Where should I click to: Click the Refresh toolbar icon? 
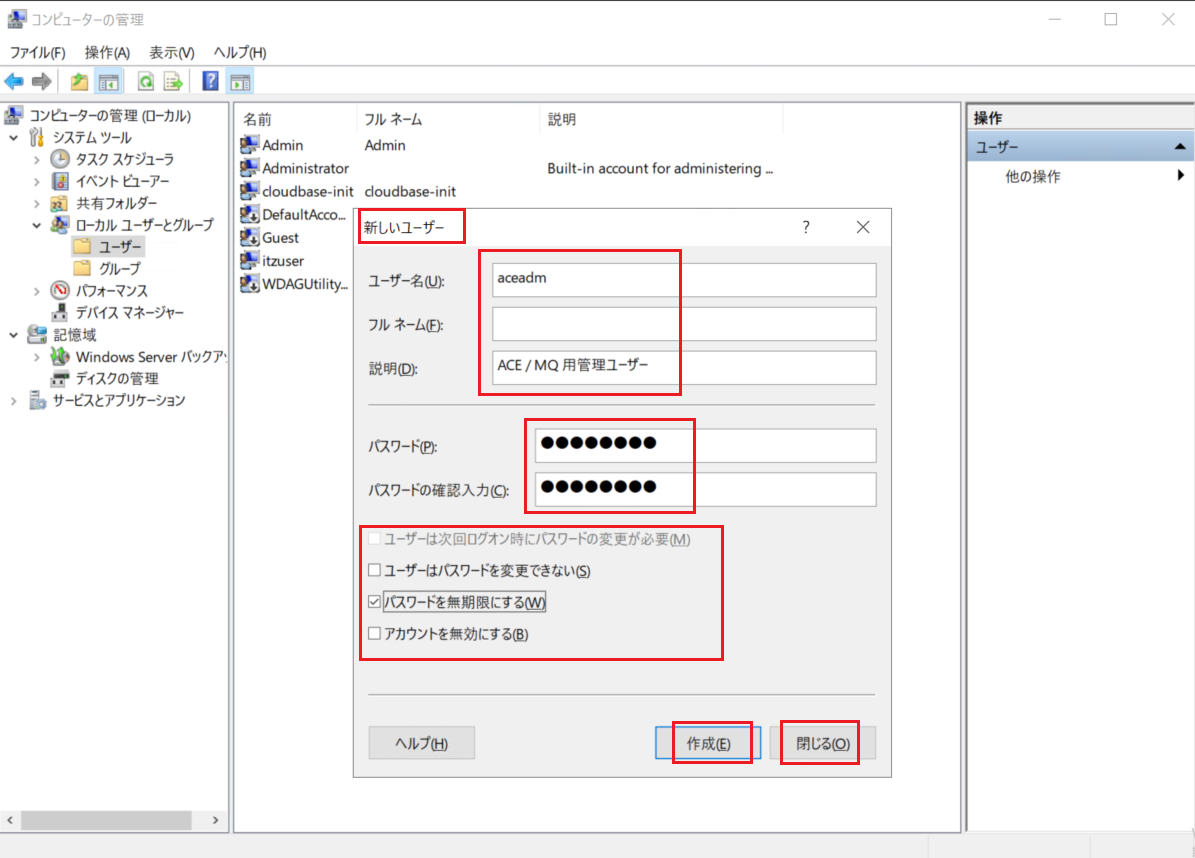(x=146, y=82)
